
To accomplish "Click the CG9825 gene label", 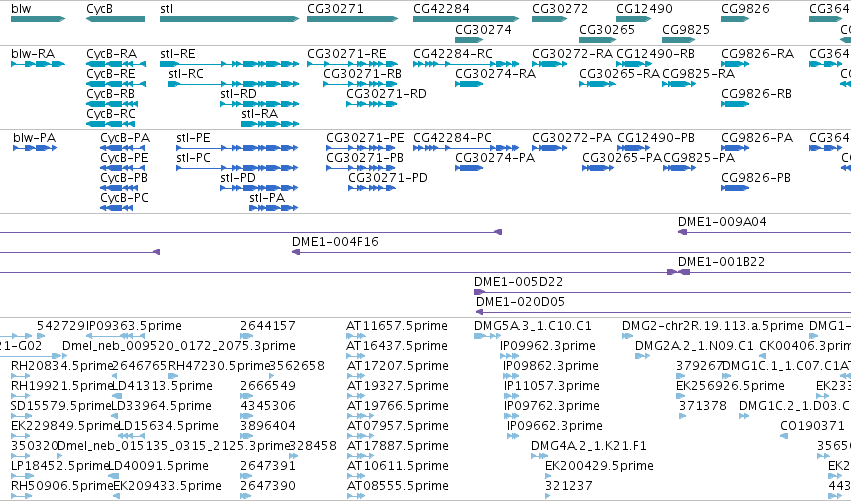I will [x=686, y=29].
